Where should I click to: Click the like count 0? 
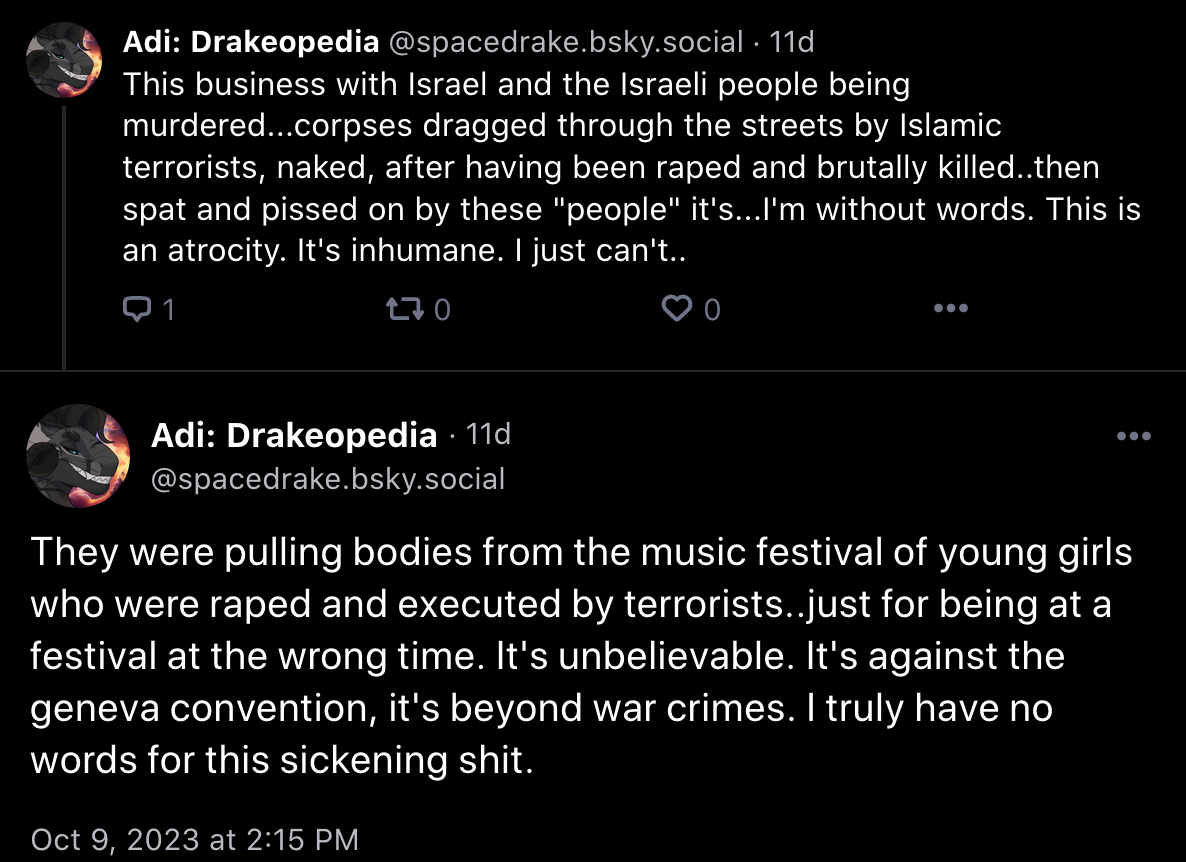pyautogui.click(x=712, y=310)
